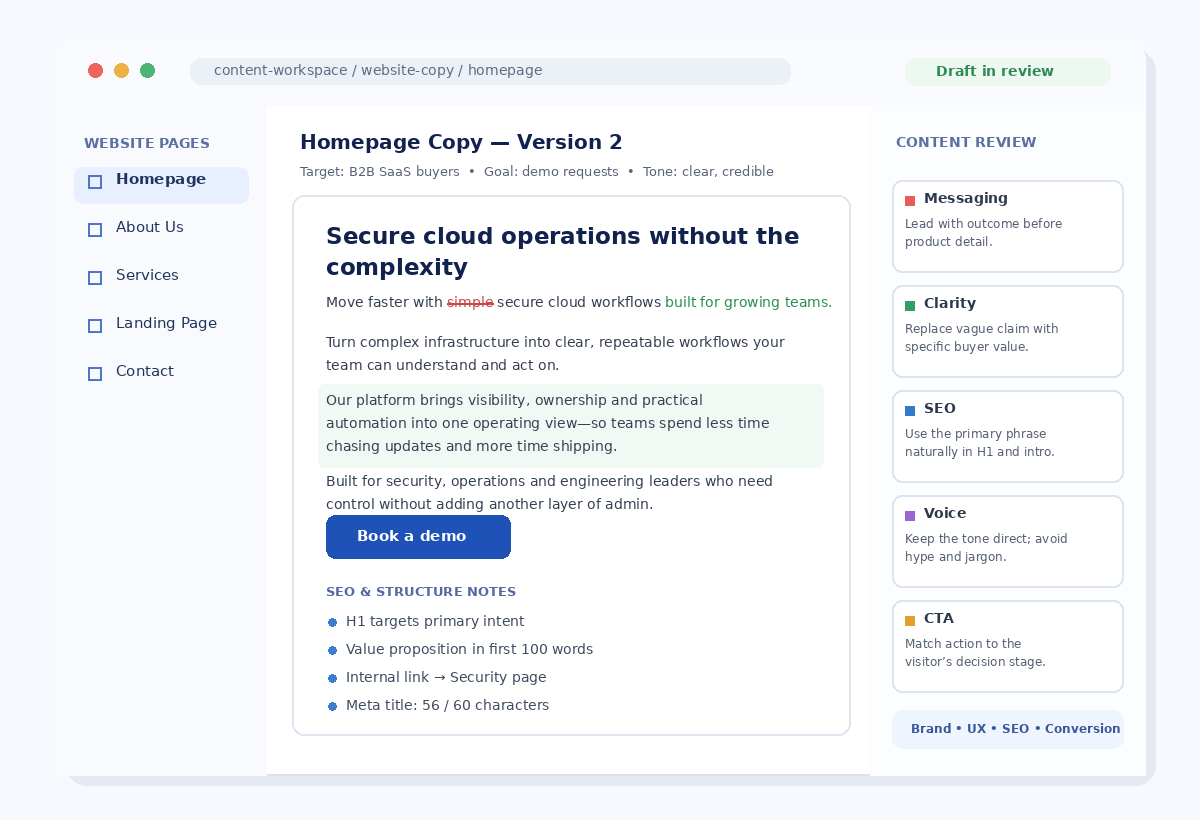Open the Contact page item
The height and width of the screenshot is (820, 1200).
(145, 372)
